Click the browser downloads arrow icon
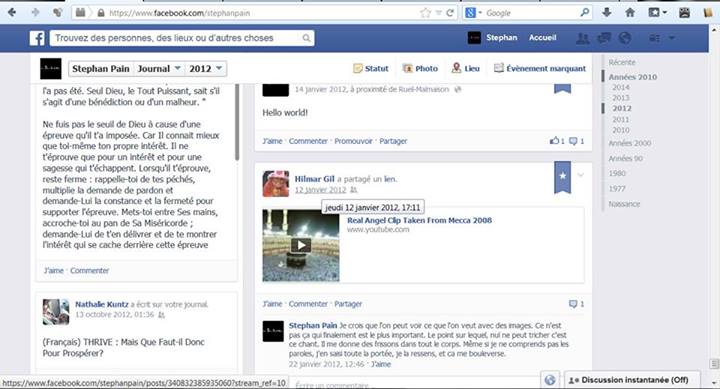This screenshot has height=389, width=720. pyautogui.click(x=607, y=13)
